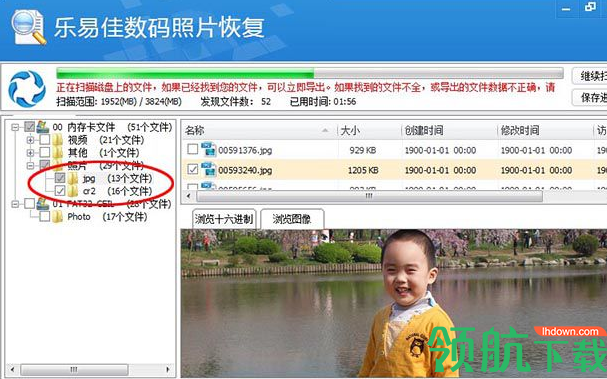Screen dimensions: 607x379
Task: Expand the 视频 tree node
Action: pos(30,140)
